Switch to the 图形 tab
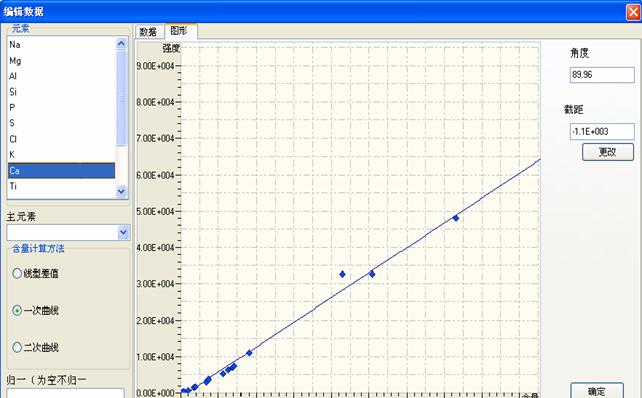Screen dimensions: 642x398 coord(180,31)
